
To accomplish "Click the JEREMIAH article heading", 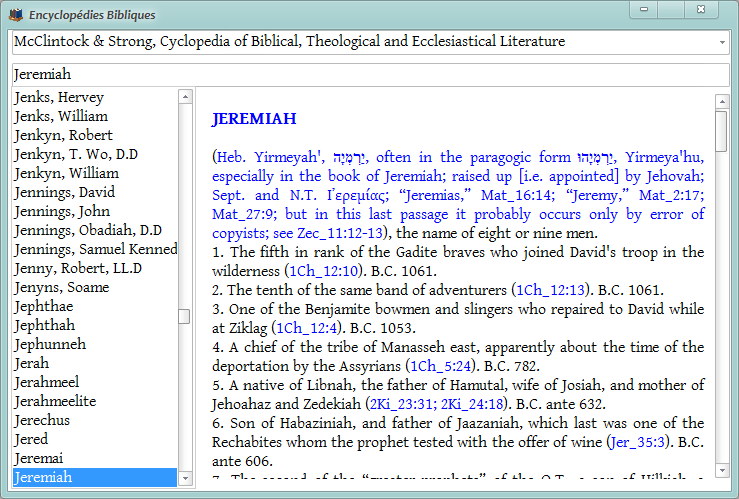I will pos(254,119).
